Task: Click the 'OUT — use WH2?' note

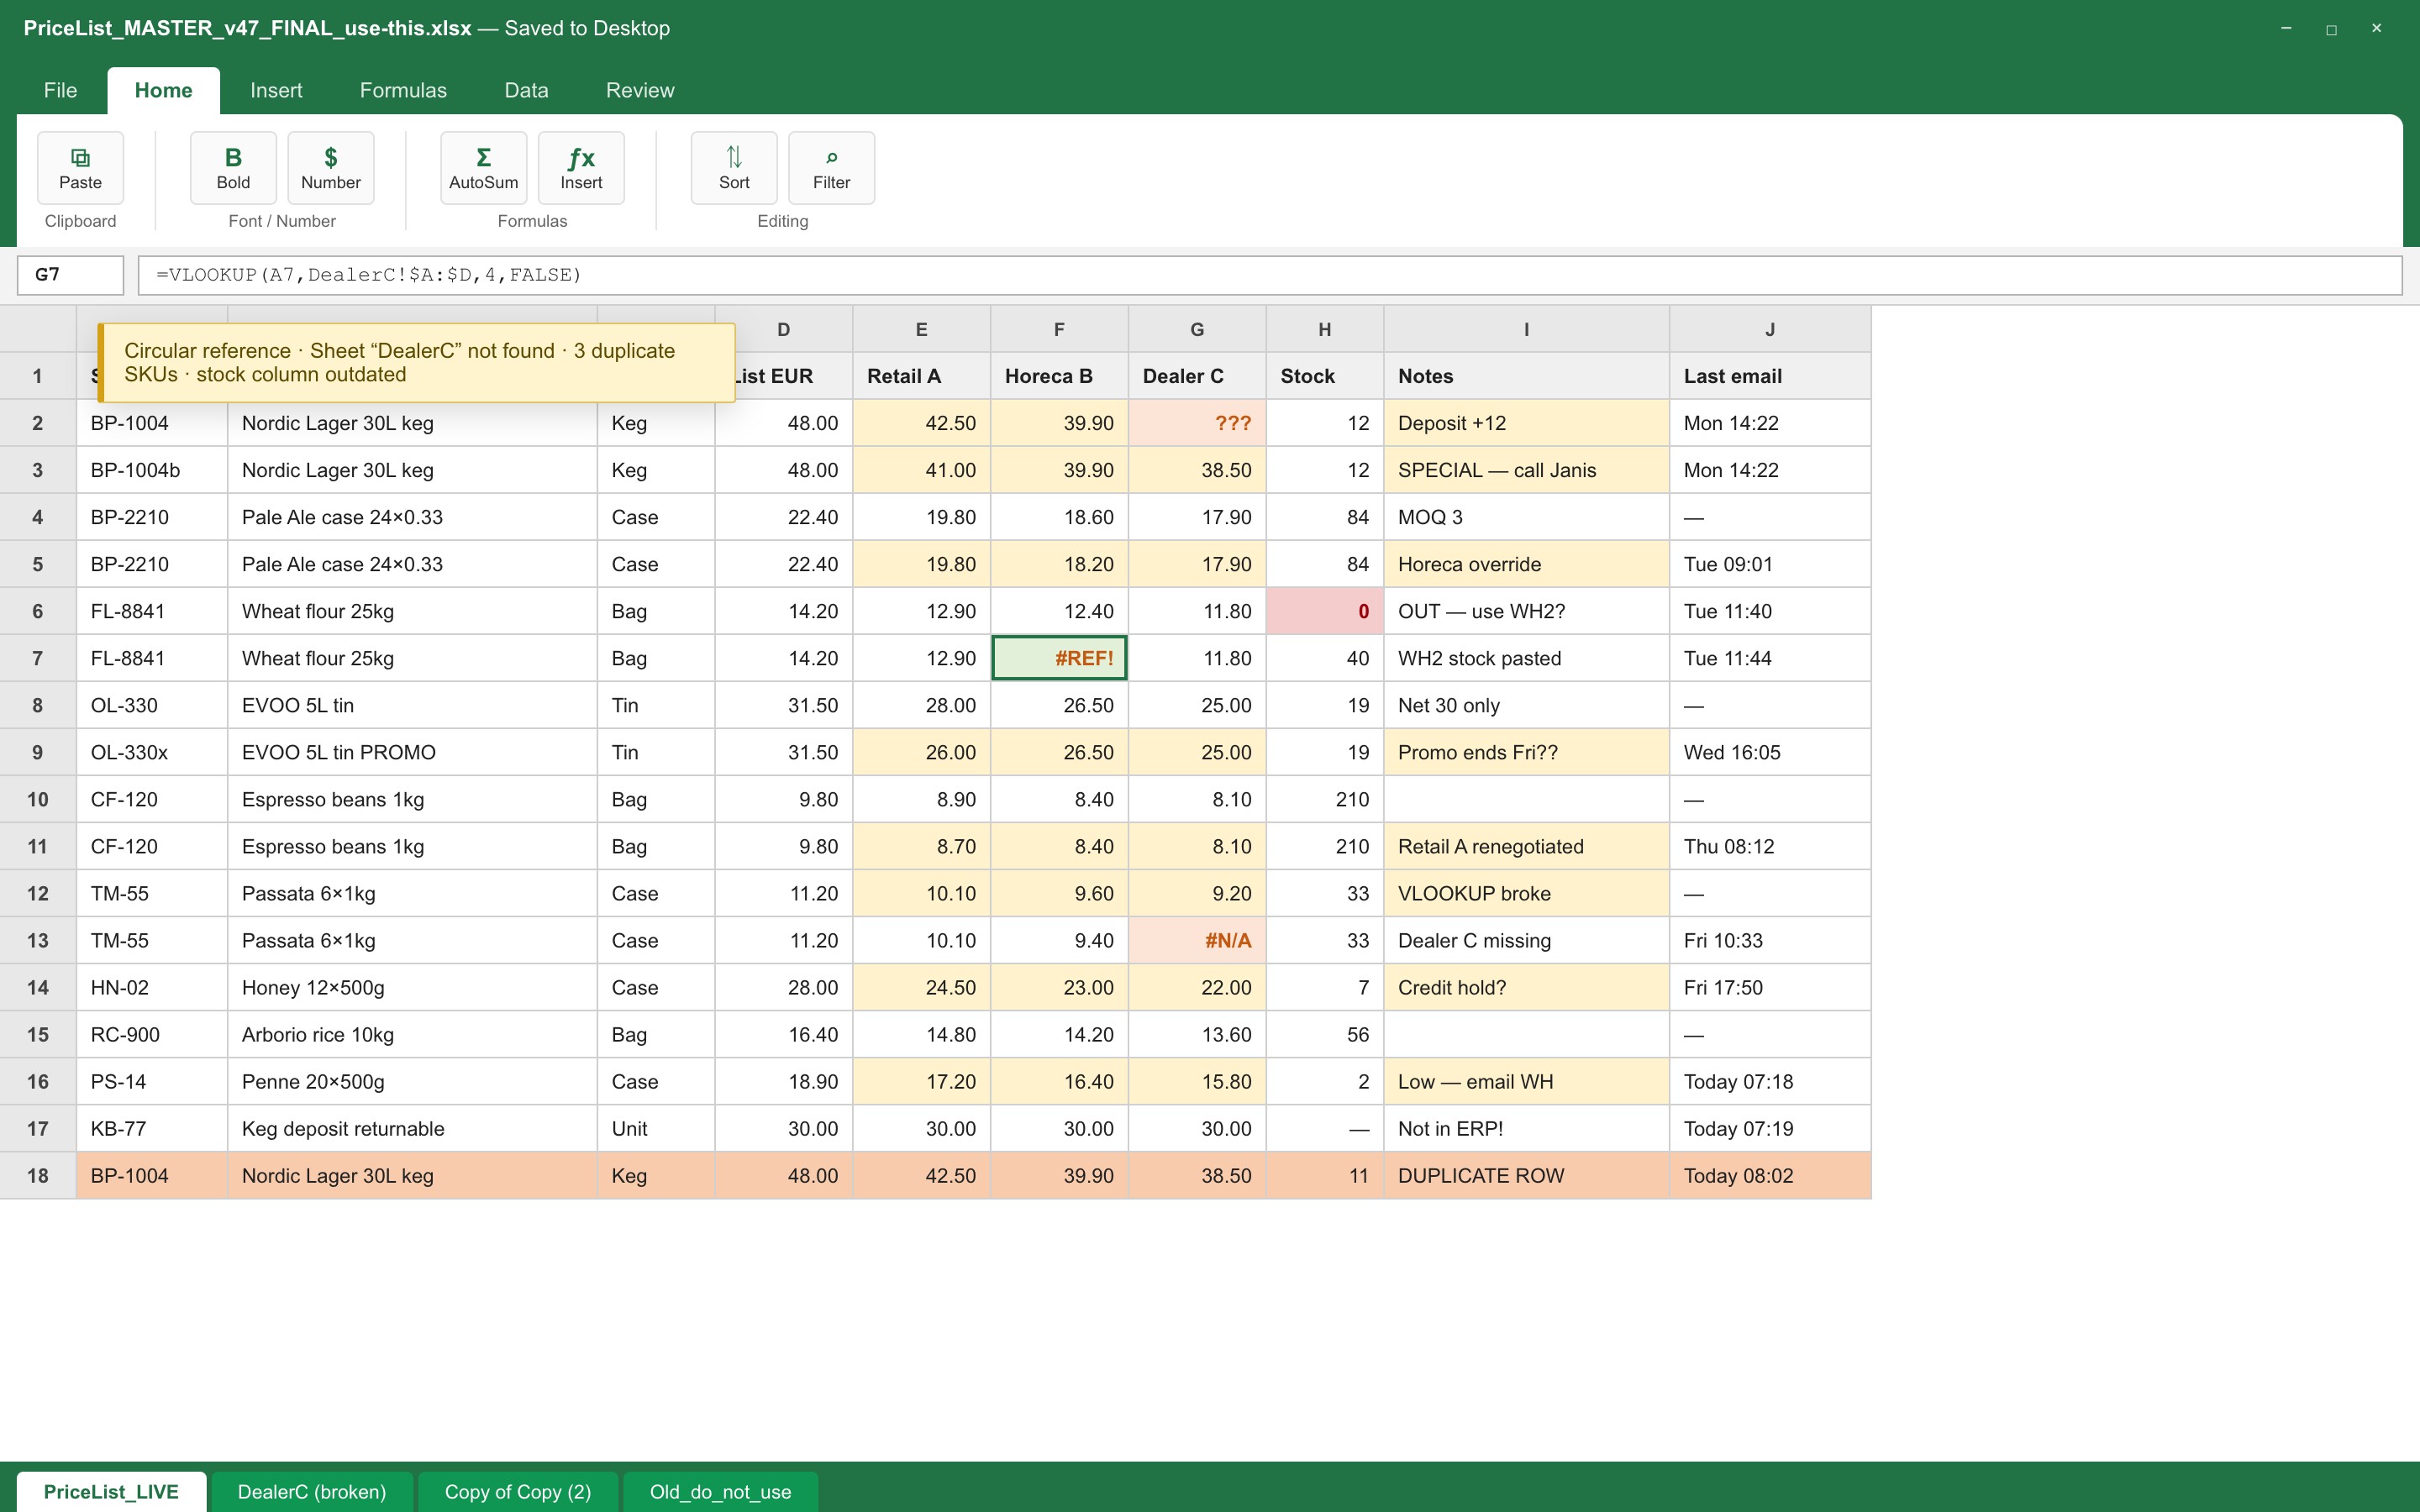Action: point(1526,611)
